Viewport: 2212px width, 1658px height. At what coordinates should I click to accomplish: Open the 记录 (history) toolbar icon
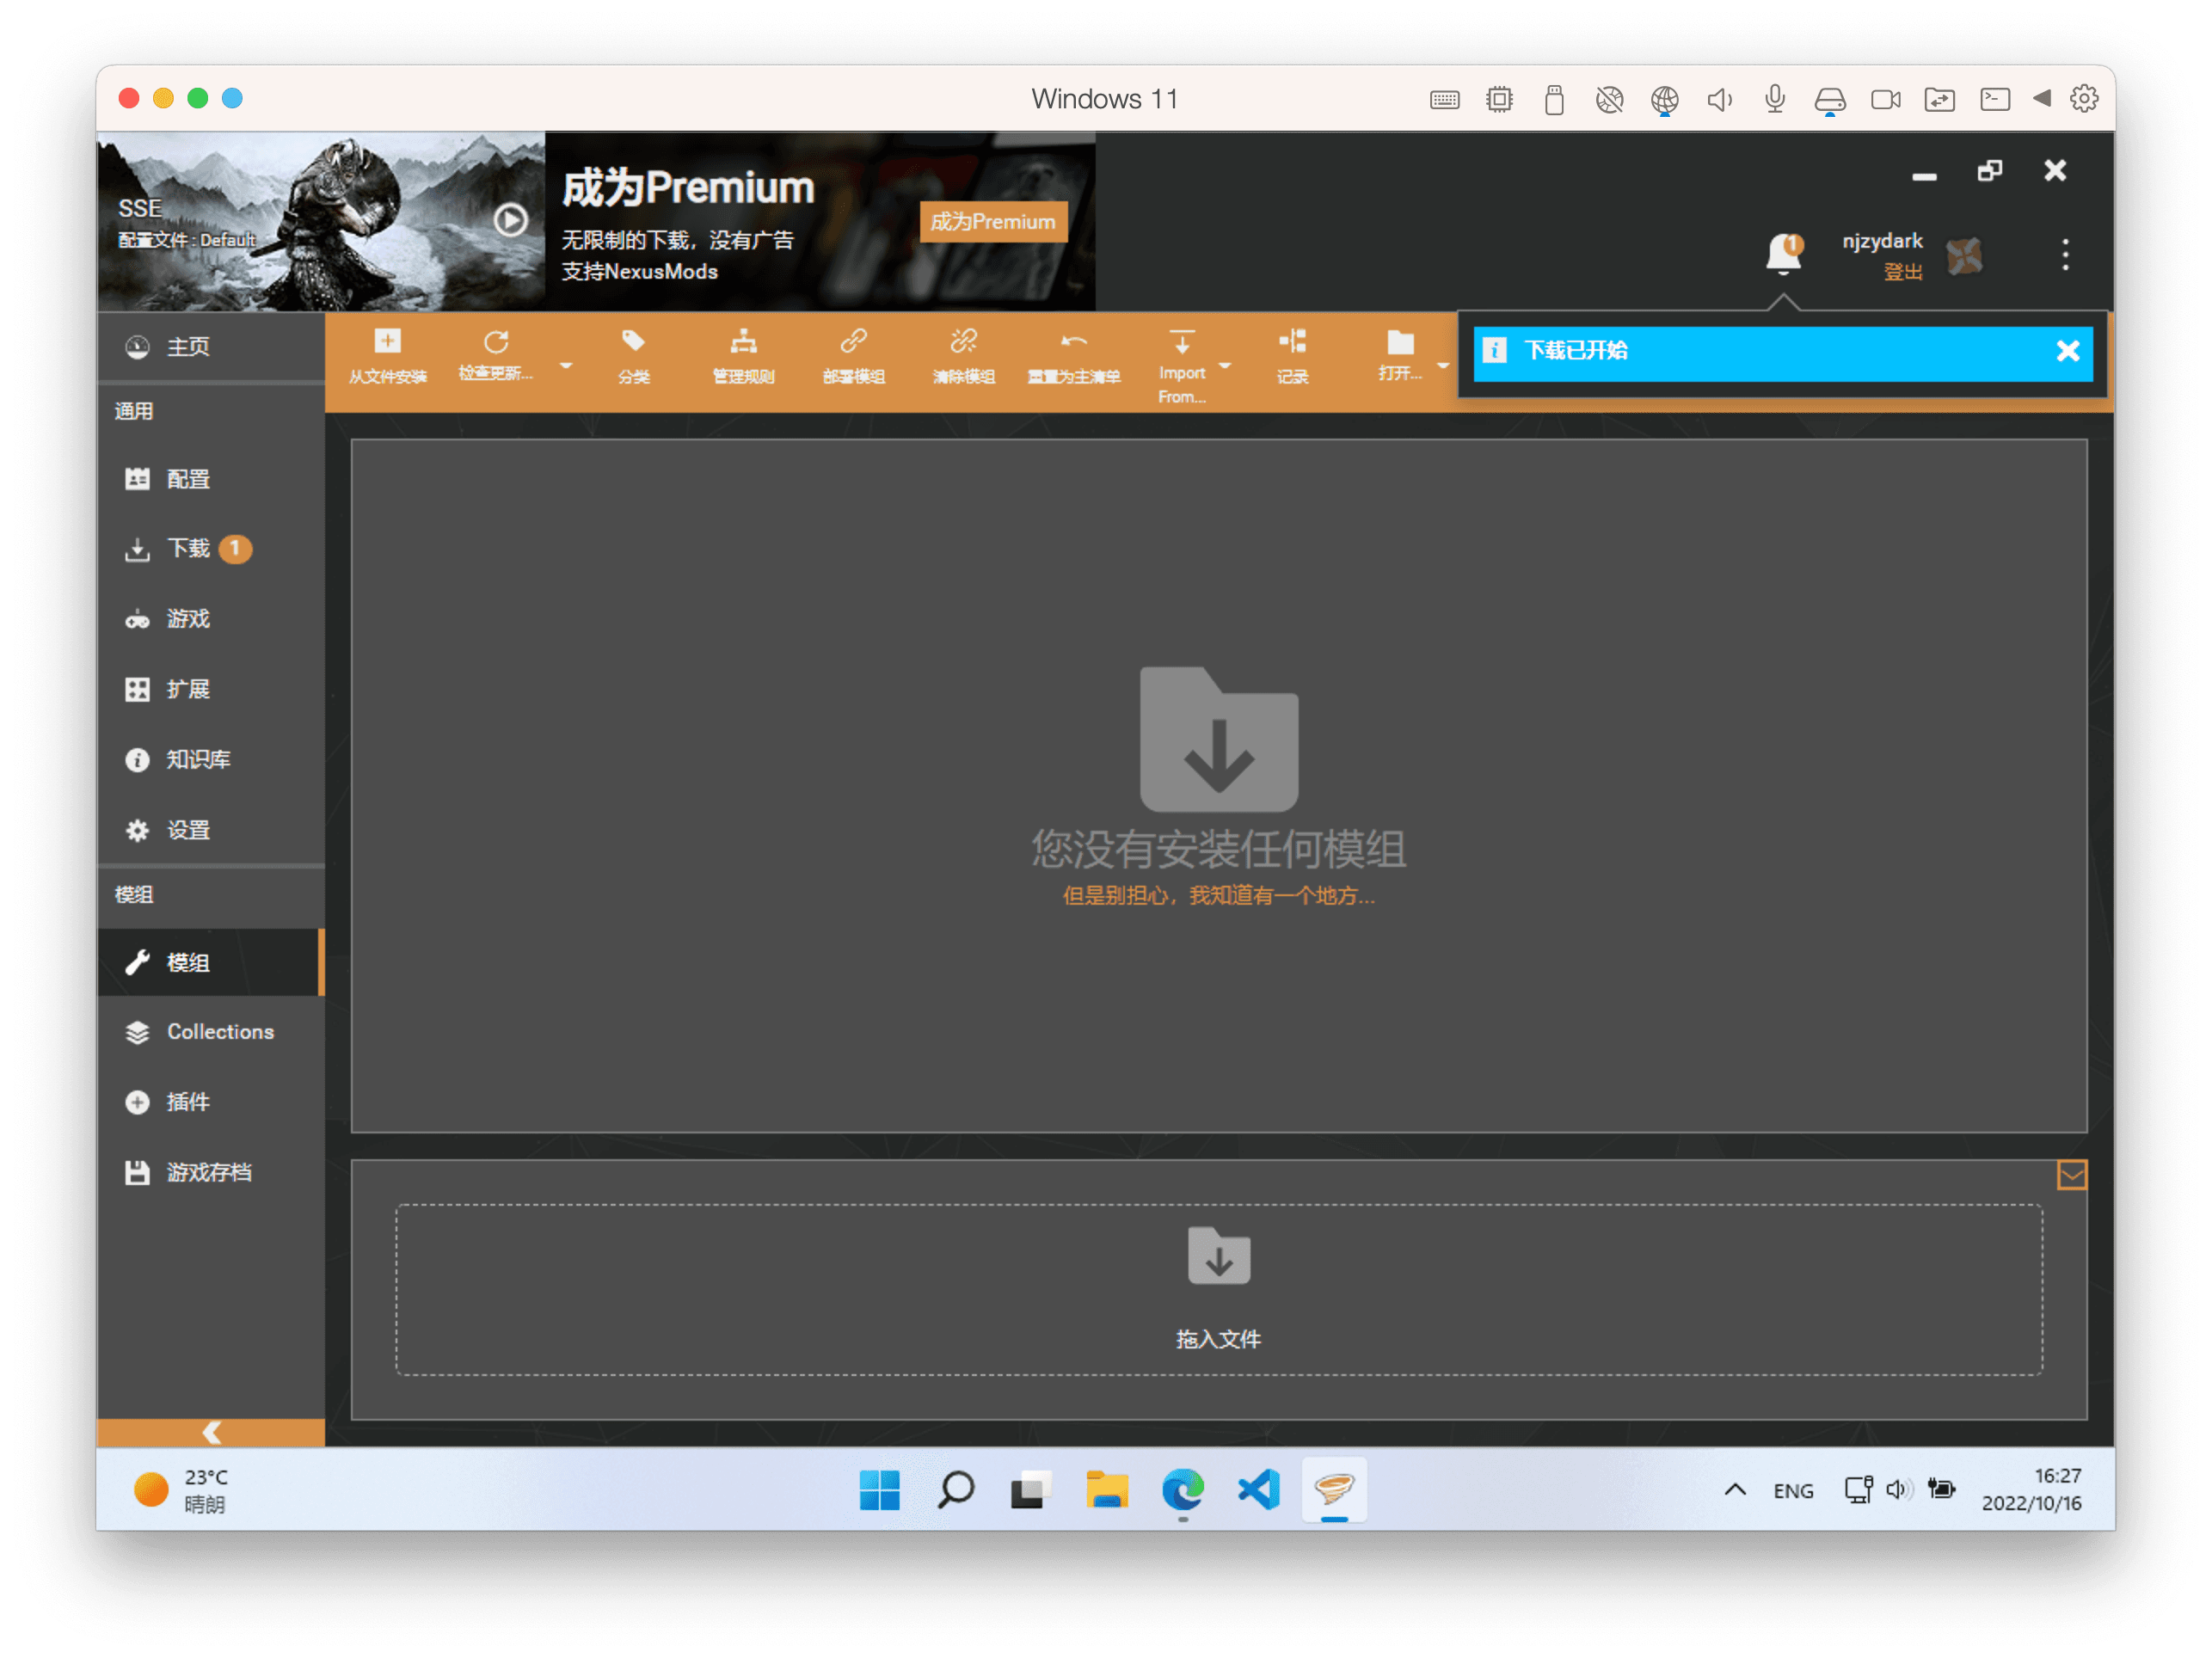[1292, 343]
